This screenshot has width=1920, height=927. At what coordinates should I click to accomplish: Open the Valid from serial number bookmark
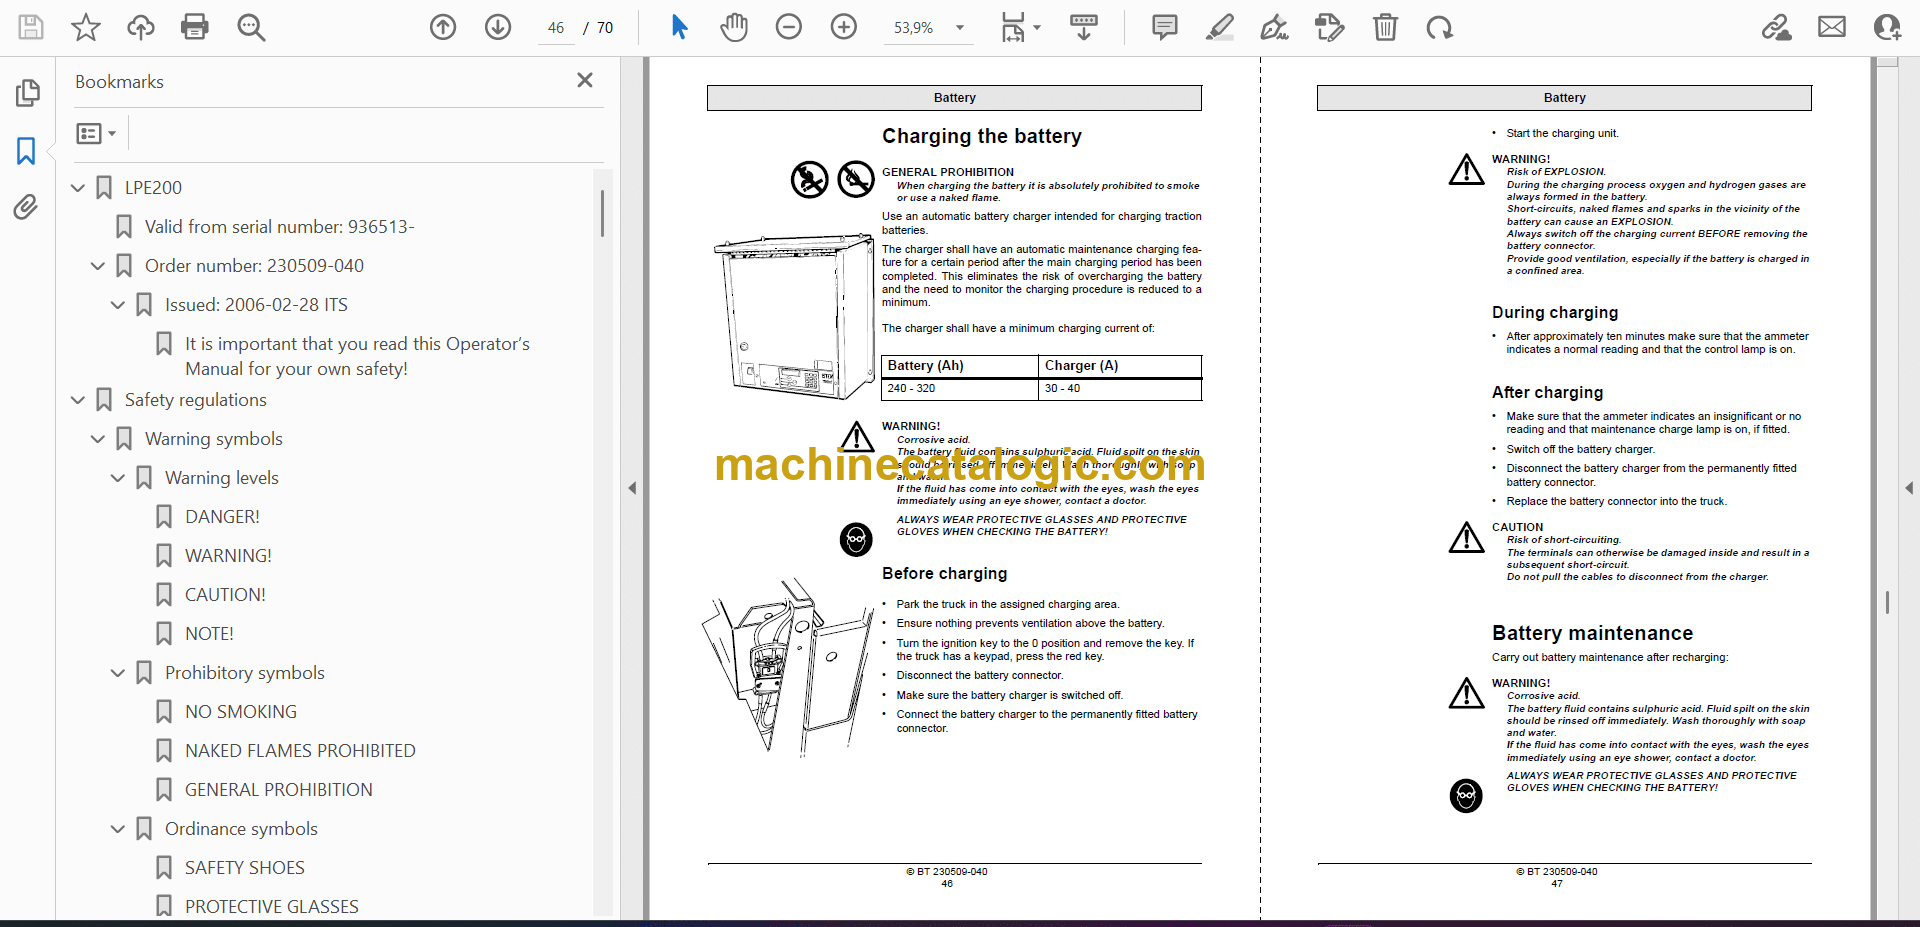click(279, 227)
